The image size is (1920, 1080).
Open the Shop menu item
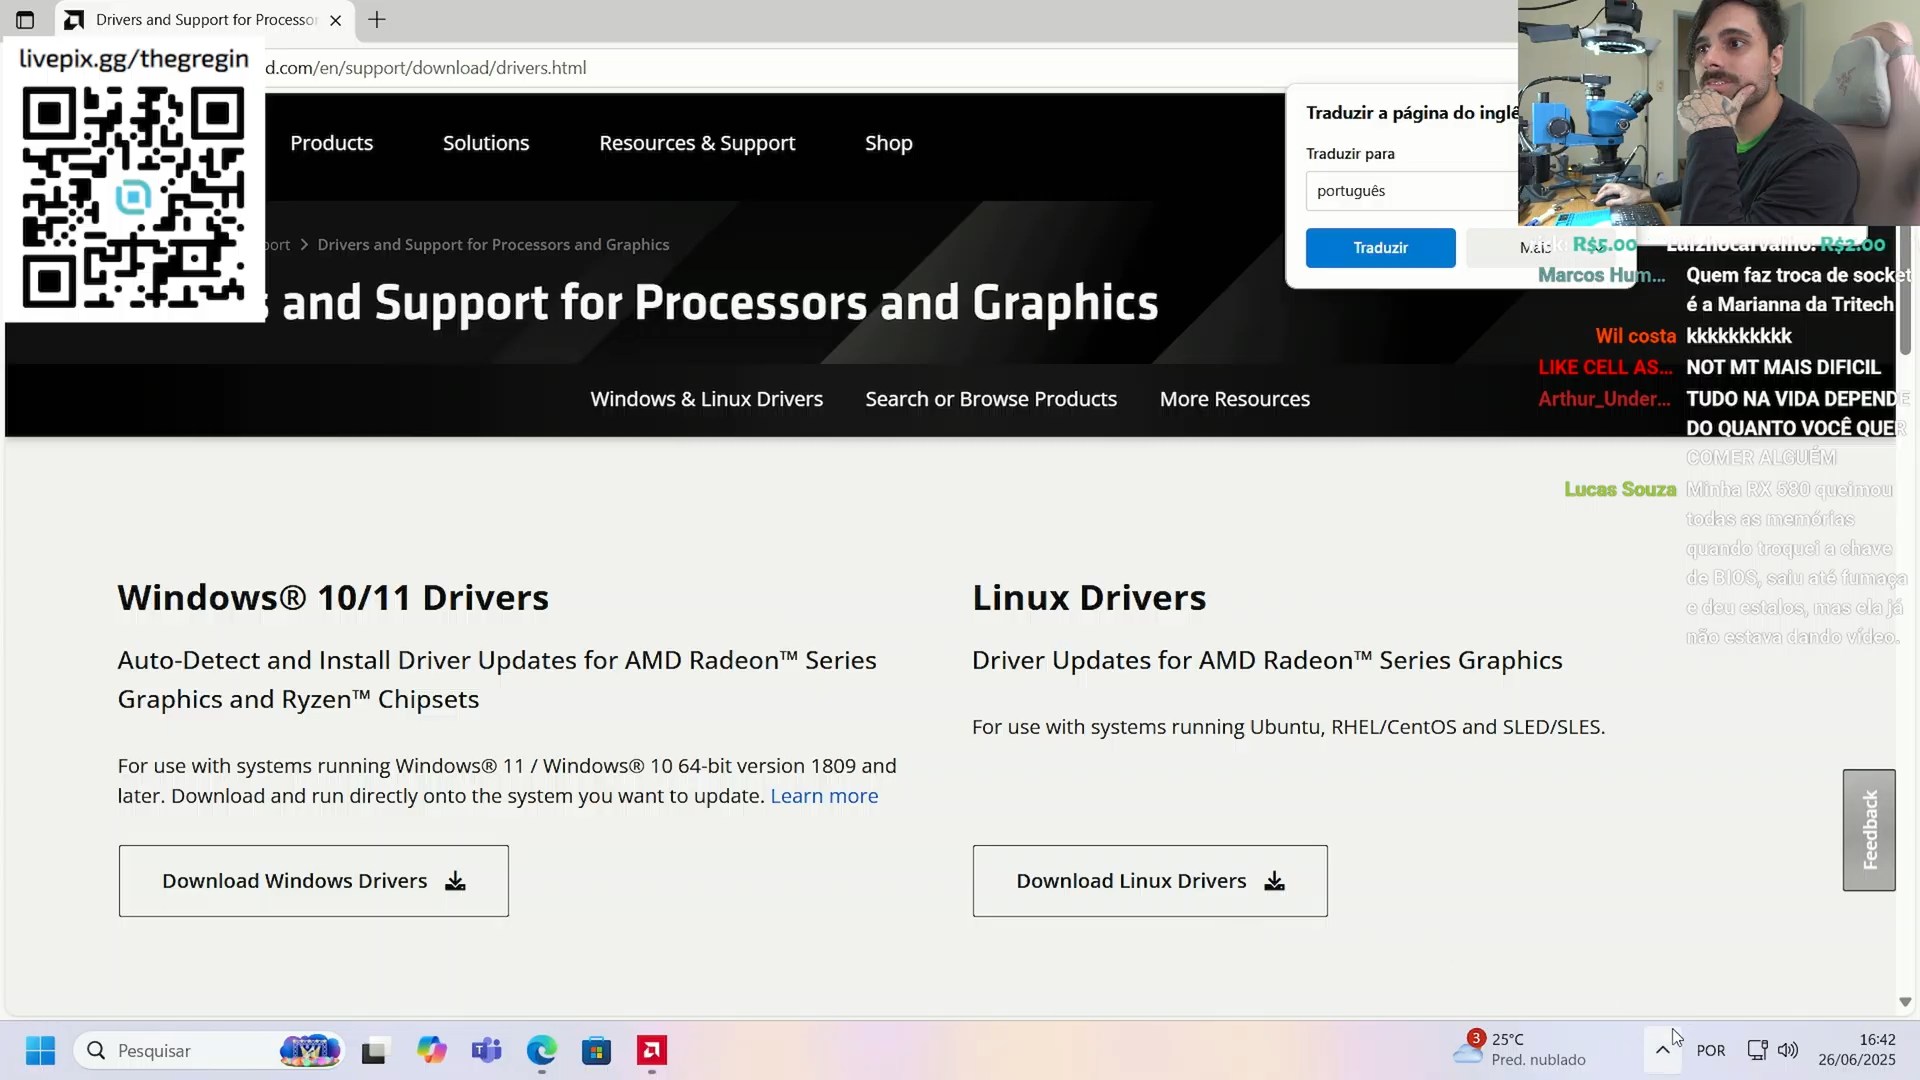(x=888, y=143)
